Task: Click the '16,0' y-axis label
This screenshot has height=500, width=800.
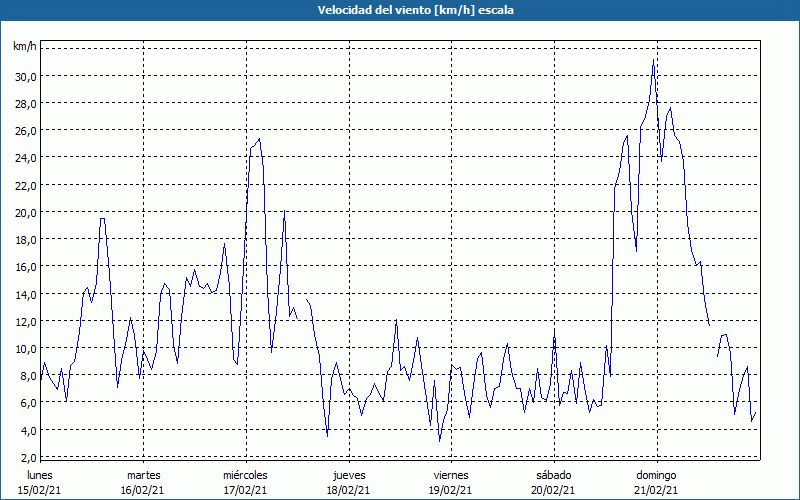Action: click(x=26, y=267)
